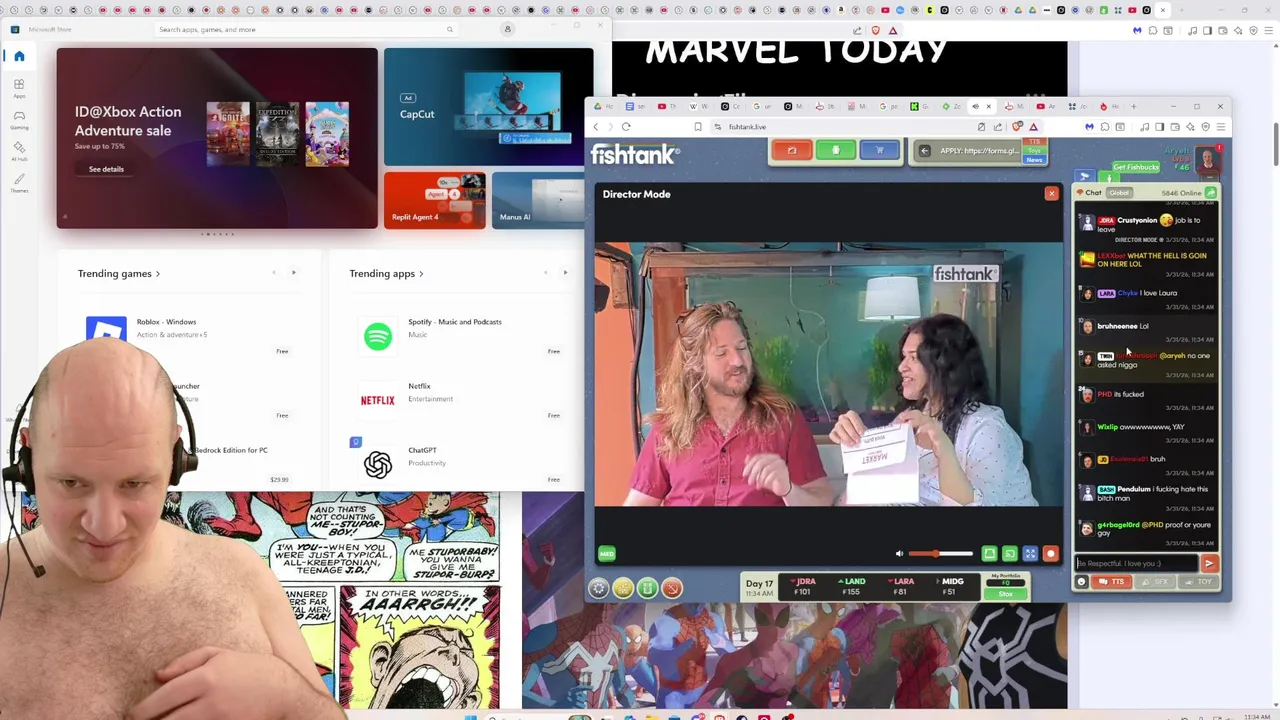1280x720 pixels.
Task: Reload the fishtank.live page
Action: (626, 127)
